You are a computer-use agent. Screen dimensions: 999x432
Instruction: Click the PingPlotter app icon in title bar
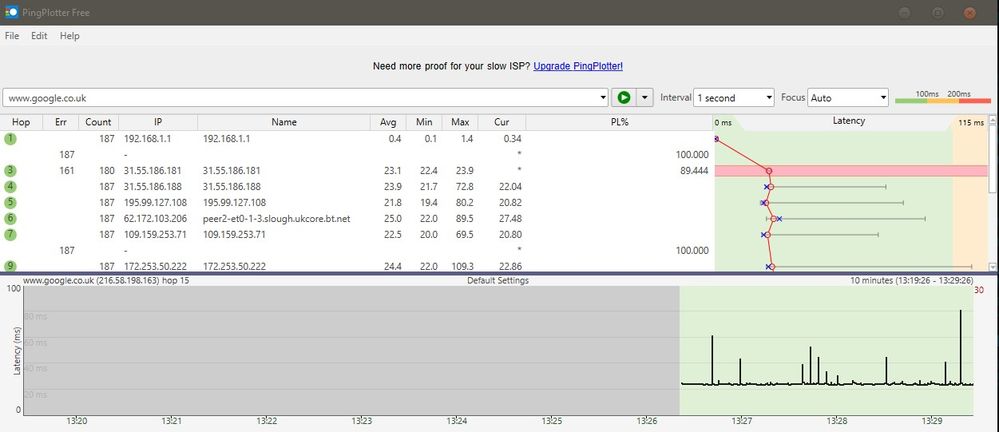pyautogui.click(x=12, y=12)
